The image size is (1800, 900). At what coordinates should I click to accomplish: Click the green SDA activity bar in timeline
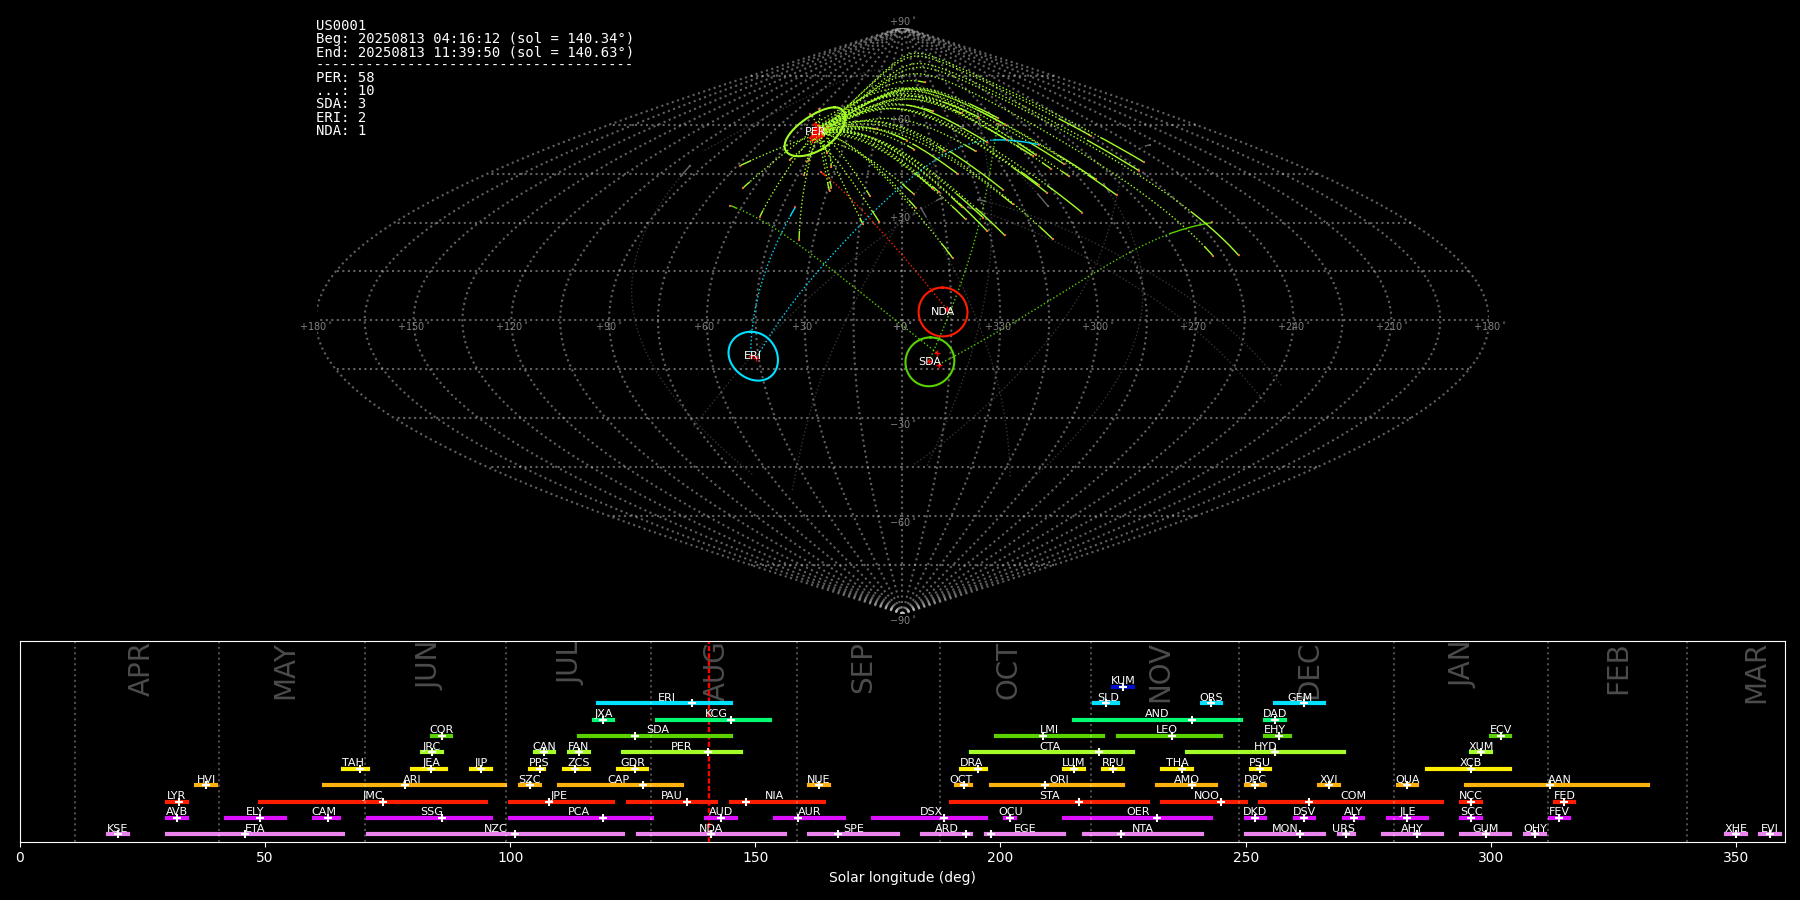(655, 736)
